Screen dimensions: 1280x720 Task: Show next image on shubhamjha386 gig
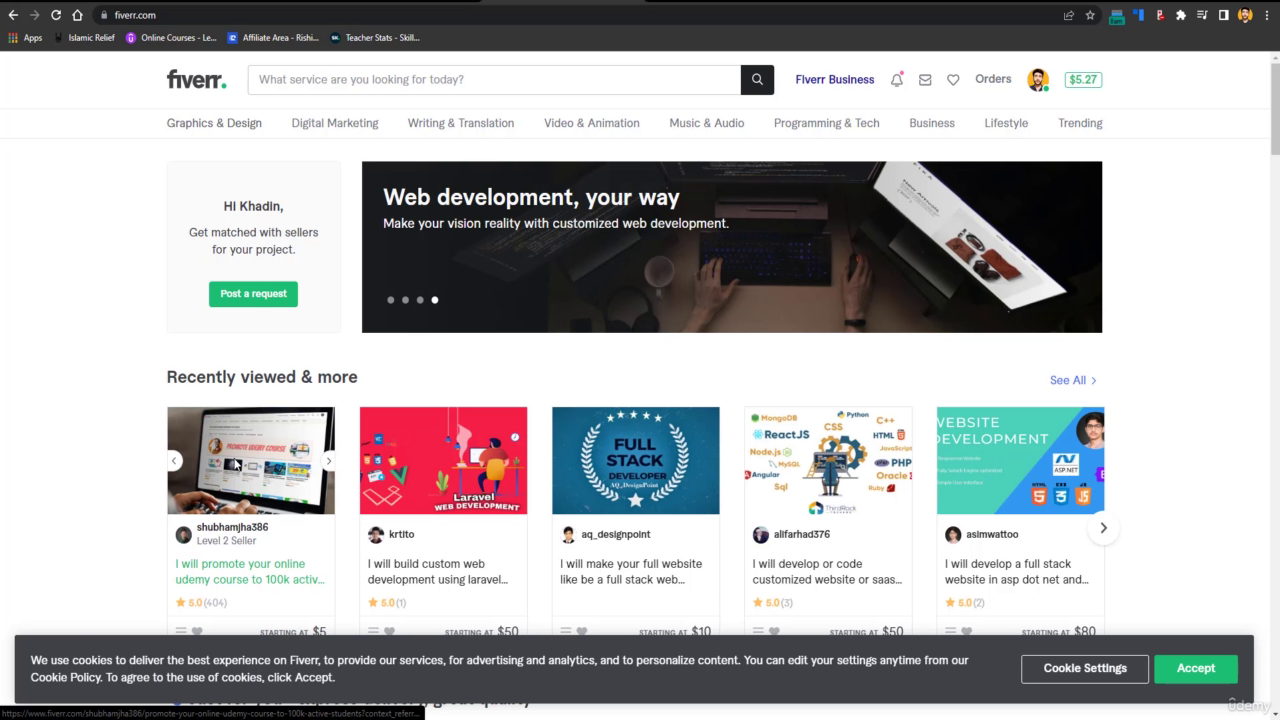(x=328, y=461)
